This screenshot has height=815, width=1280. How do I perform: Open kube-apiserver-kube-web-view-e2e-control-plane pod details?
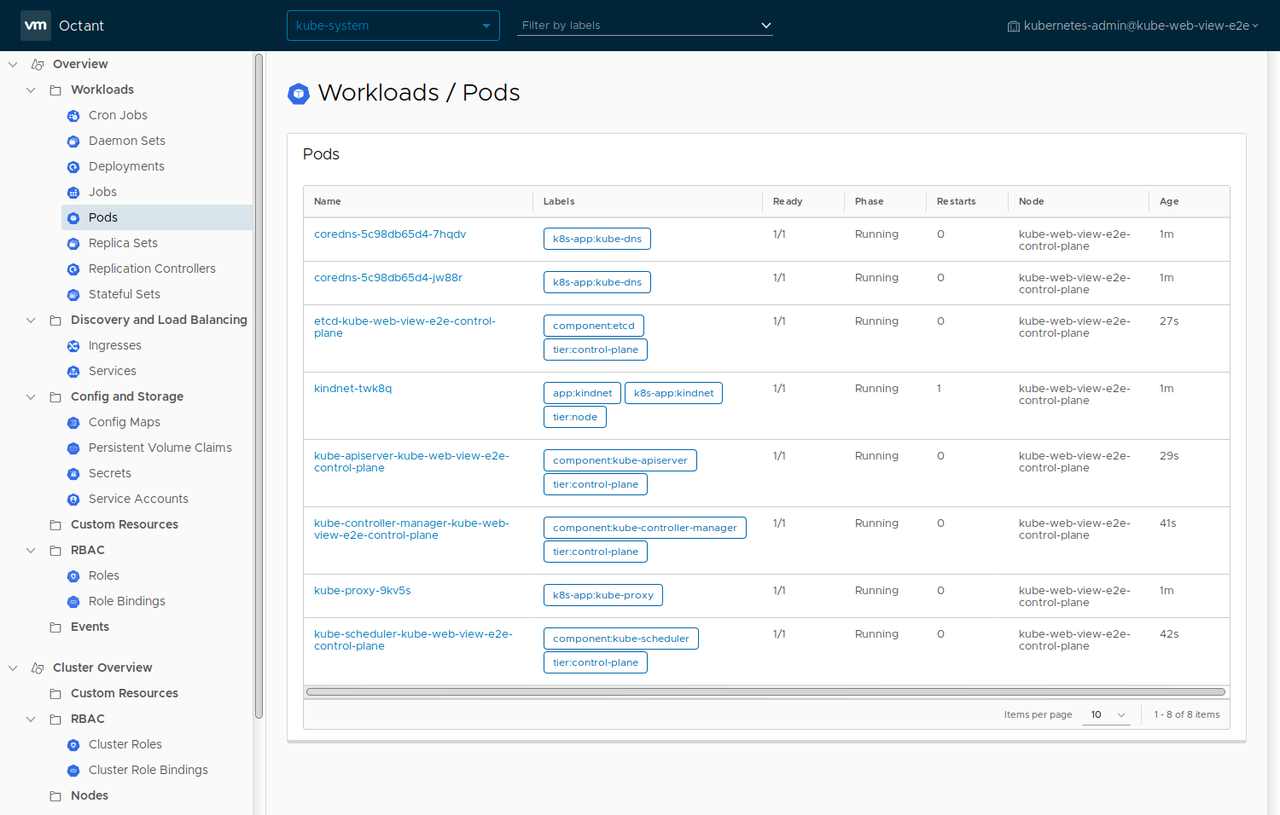pyautogui.click(x=411, y=461)
